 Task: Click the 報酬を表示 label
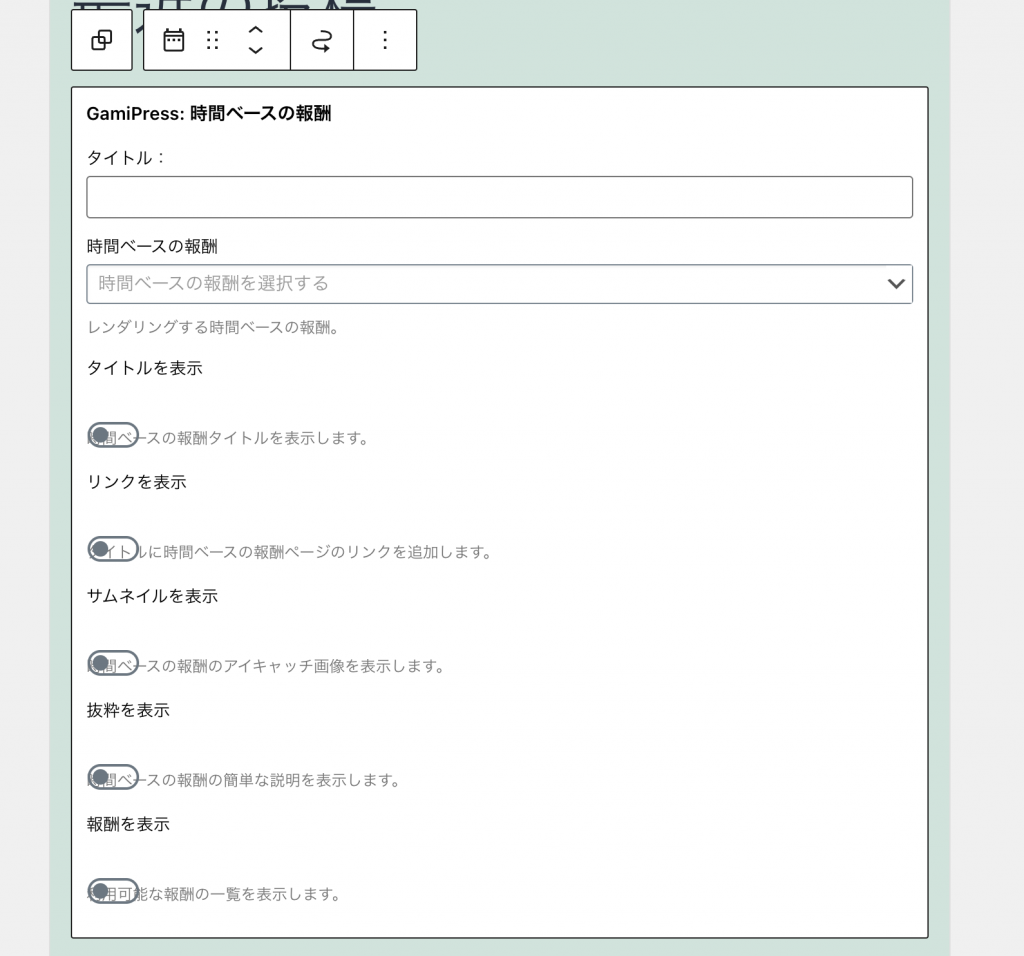[128, 824]
